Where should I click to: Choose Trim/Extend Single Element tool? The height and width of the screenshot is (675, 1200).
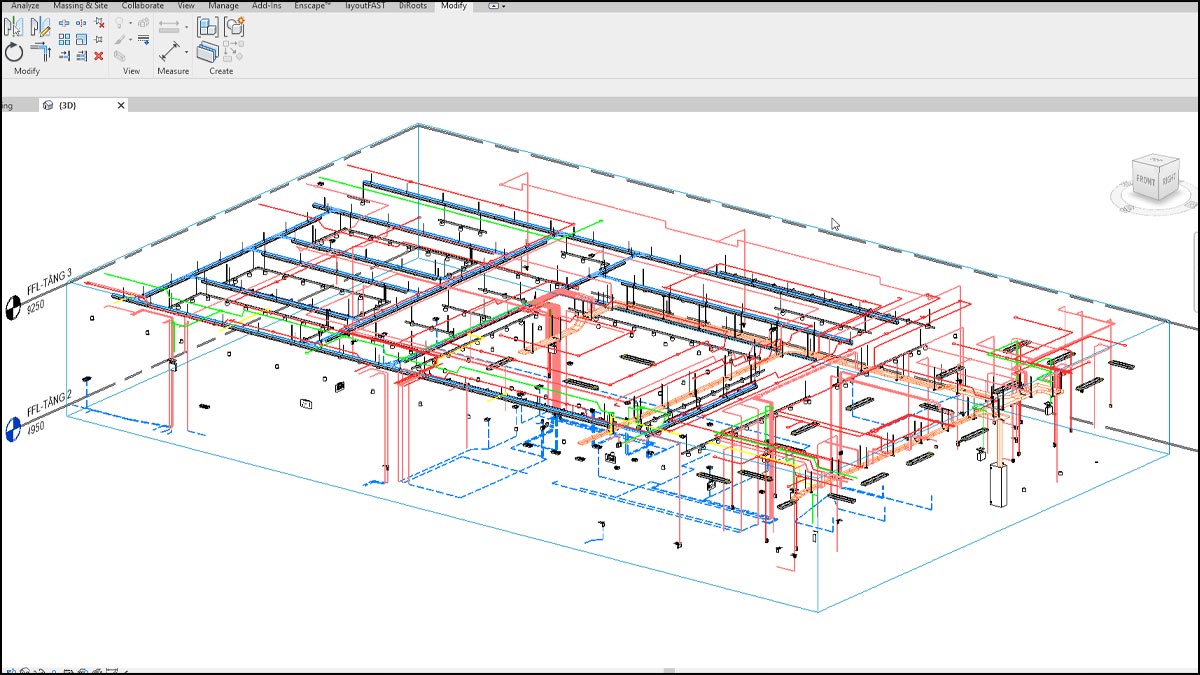(x=64, y=56)
